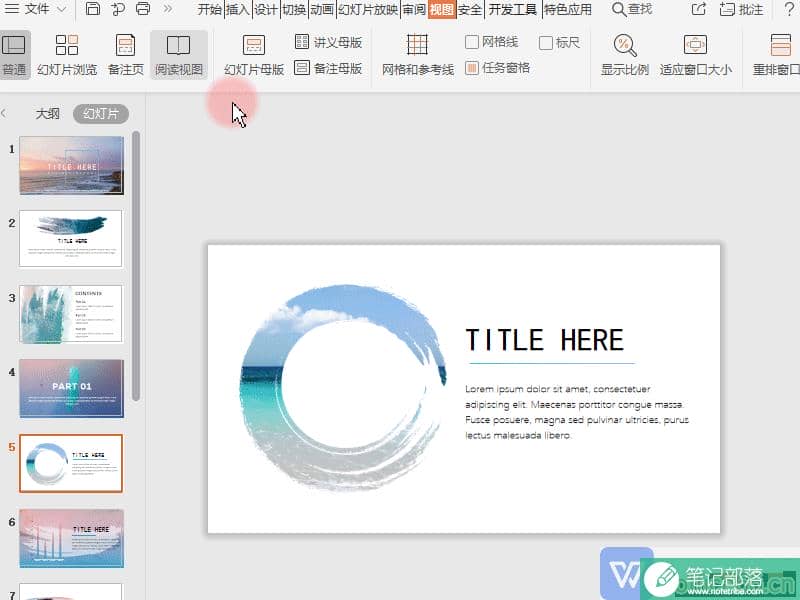Image resolution: width=800 pixels, height=600 pixels.
Task: Click the Lorem ipsum paragraph text box
Action: pos(577,412)
